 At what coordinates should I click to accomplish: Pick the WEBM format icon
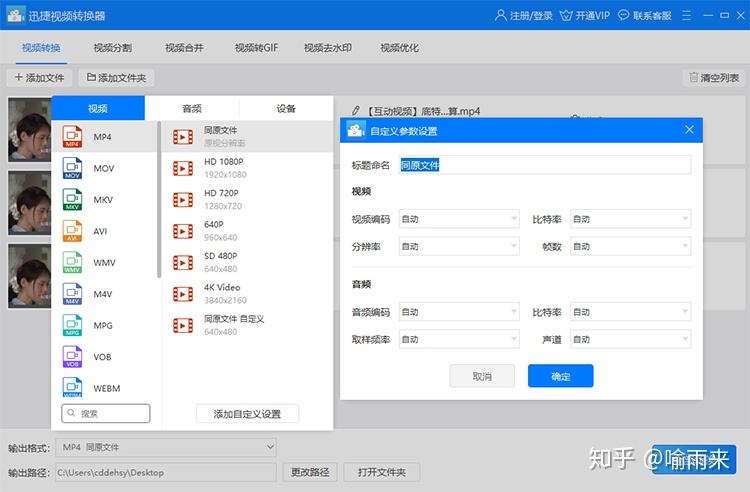[x=72, y=387]
